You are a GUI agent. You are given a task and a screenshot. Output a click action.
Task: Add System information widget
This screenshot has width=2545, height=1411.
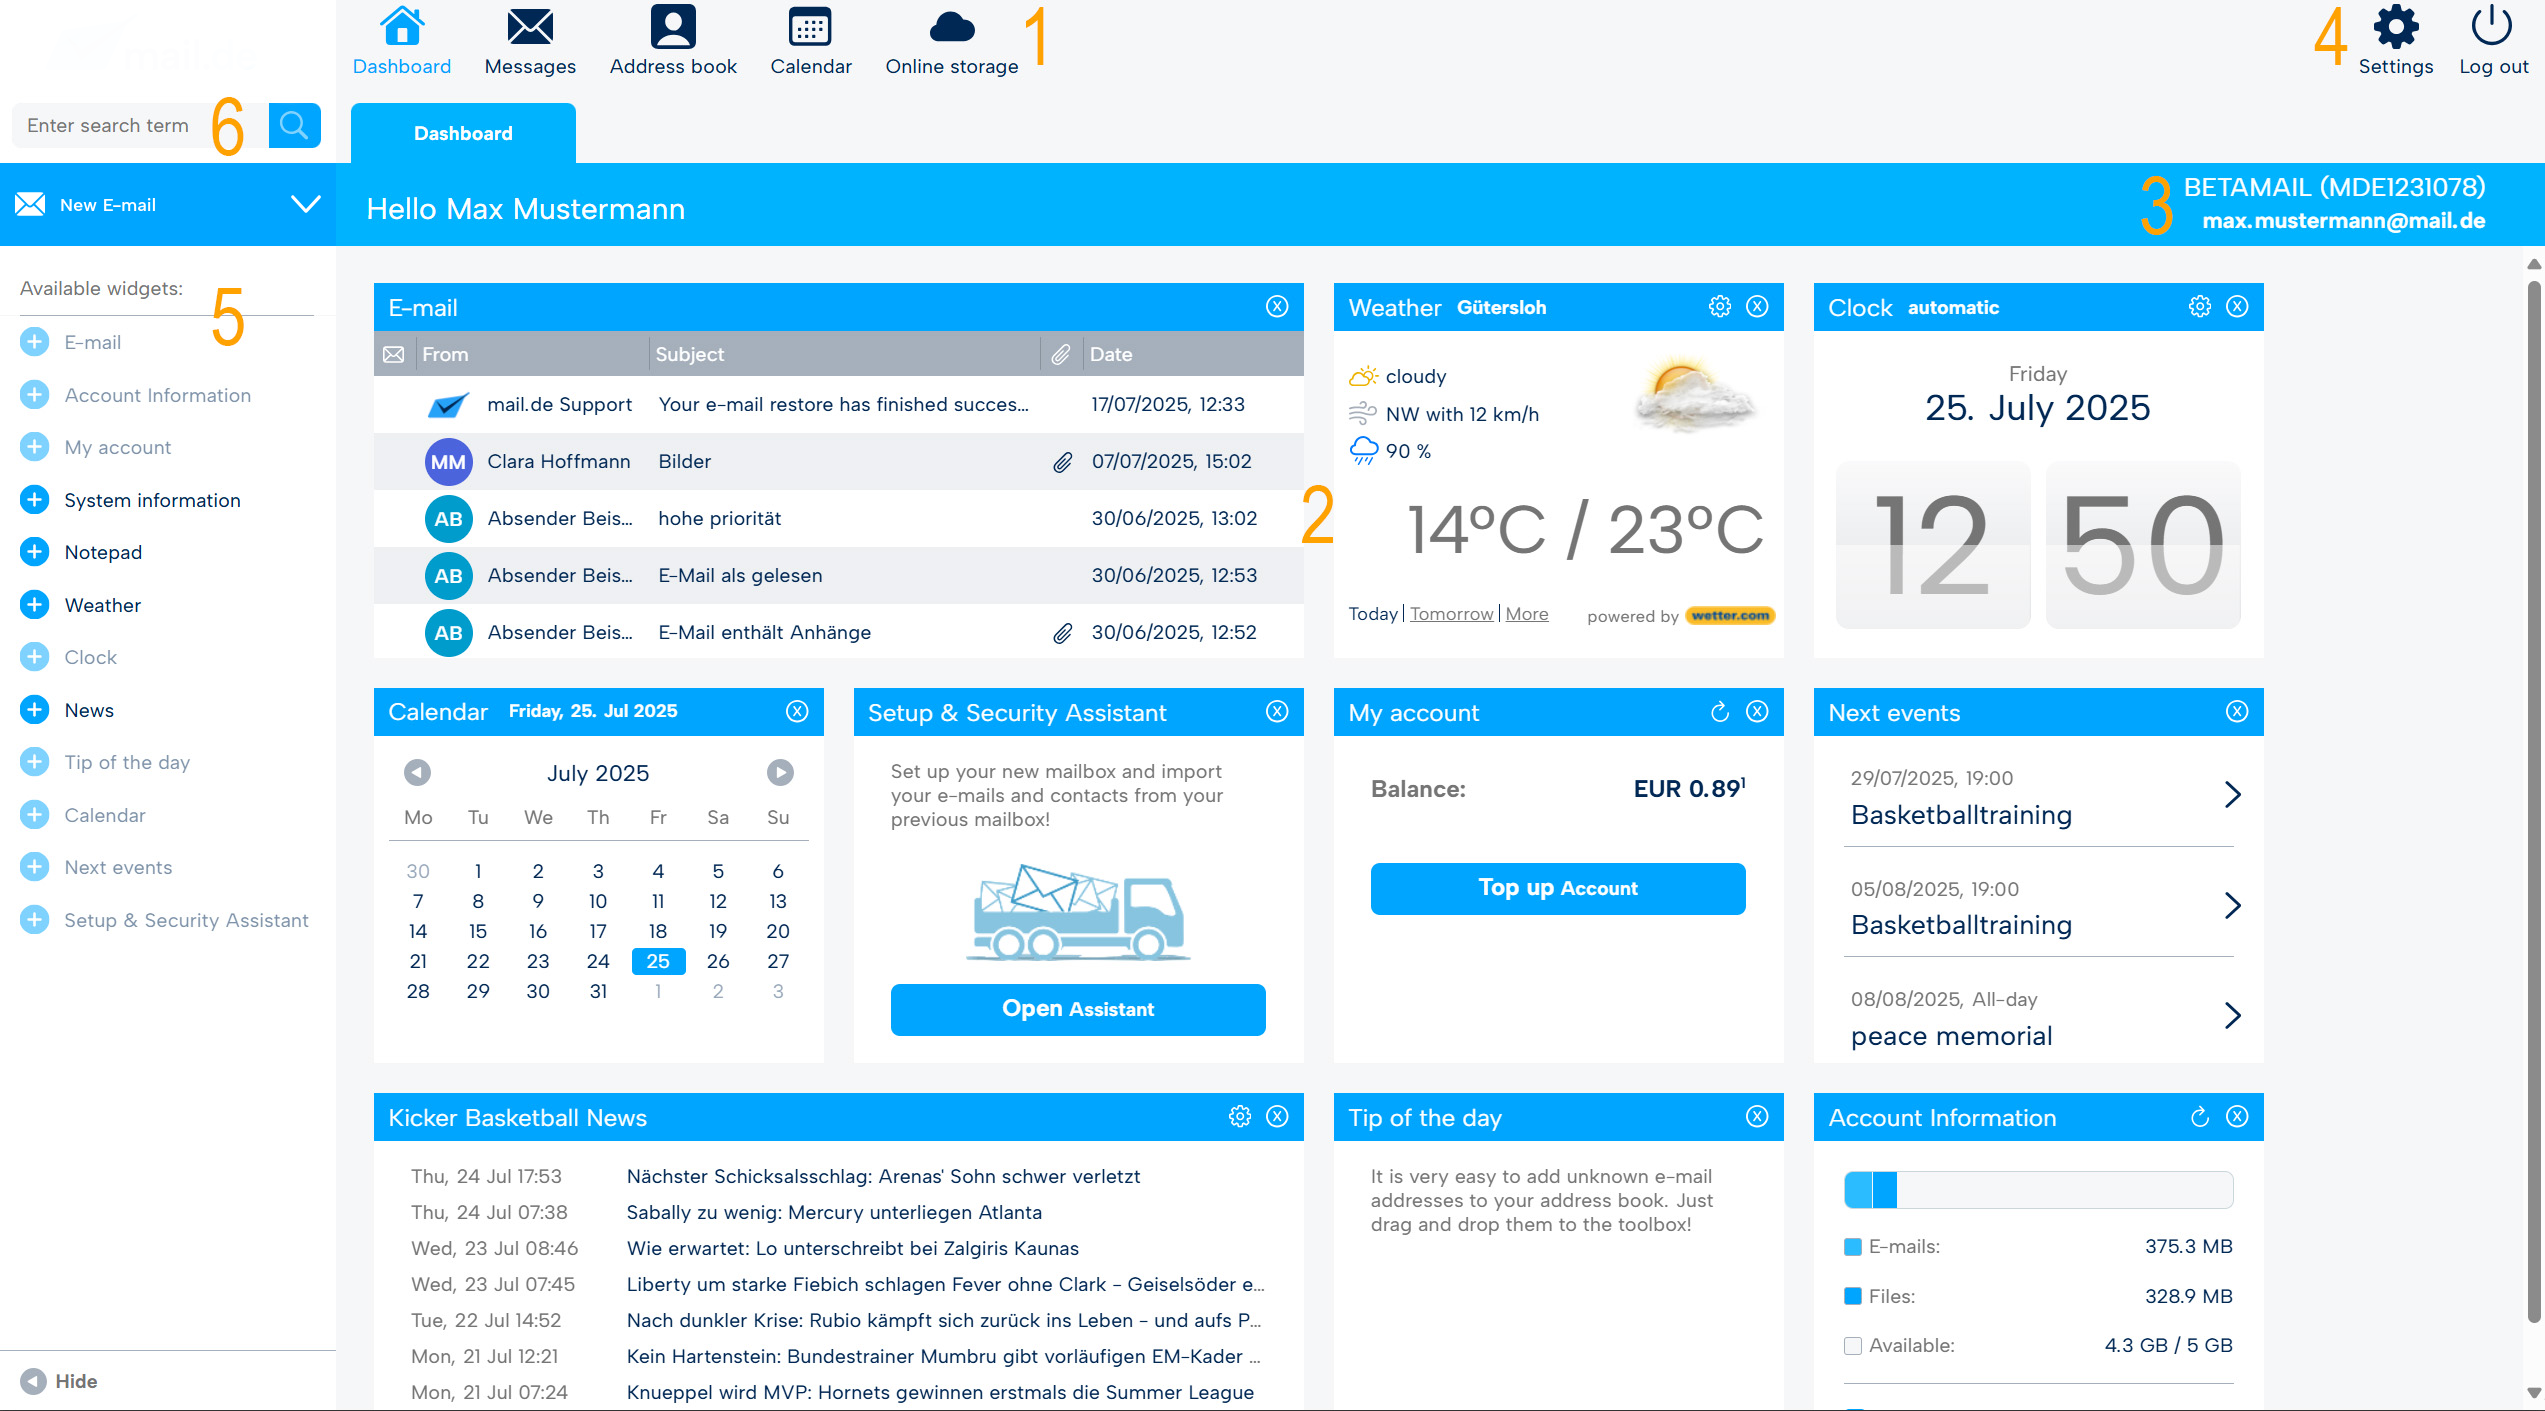[34, 500]
